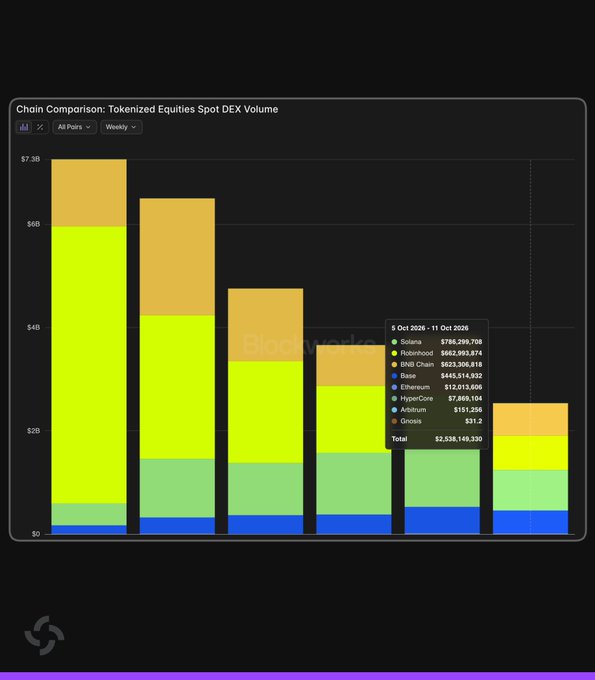
Task: Click the BNB Chain orange dot in tooltip
Action: point(394,364)
